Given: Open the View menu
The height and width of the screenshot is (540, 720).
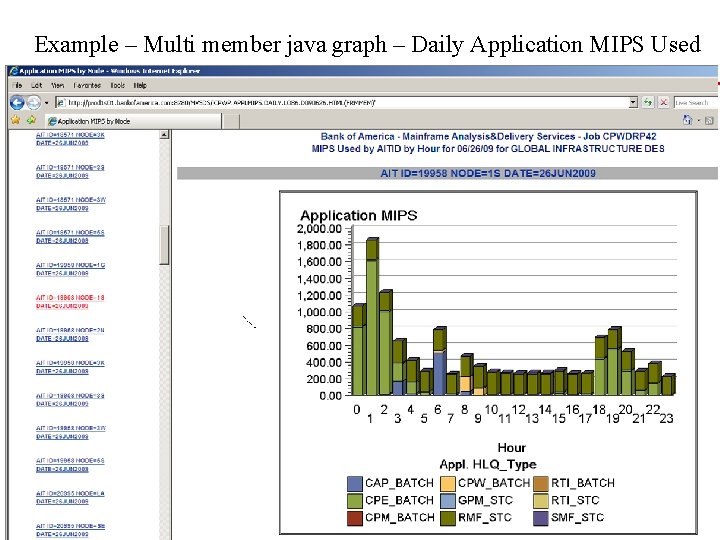Looking at the screenshot, I should (x=57, y=85).
